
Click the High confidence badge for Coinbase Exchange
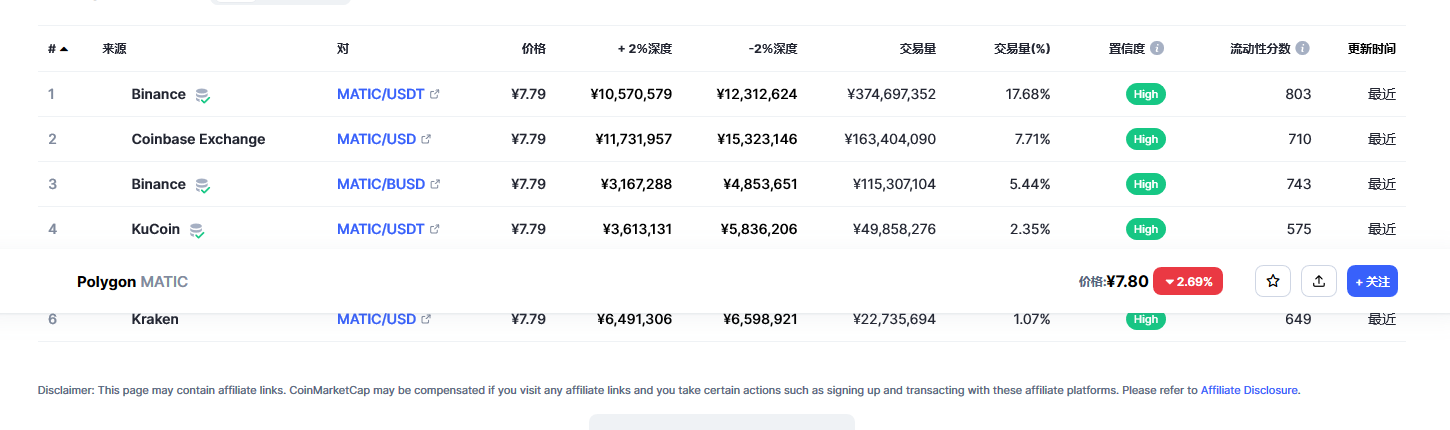pos(1146,139)
